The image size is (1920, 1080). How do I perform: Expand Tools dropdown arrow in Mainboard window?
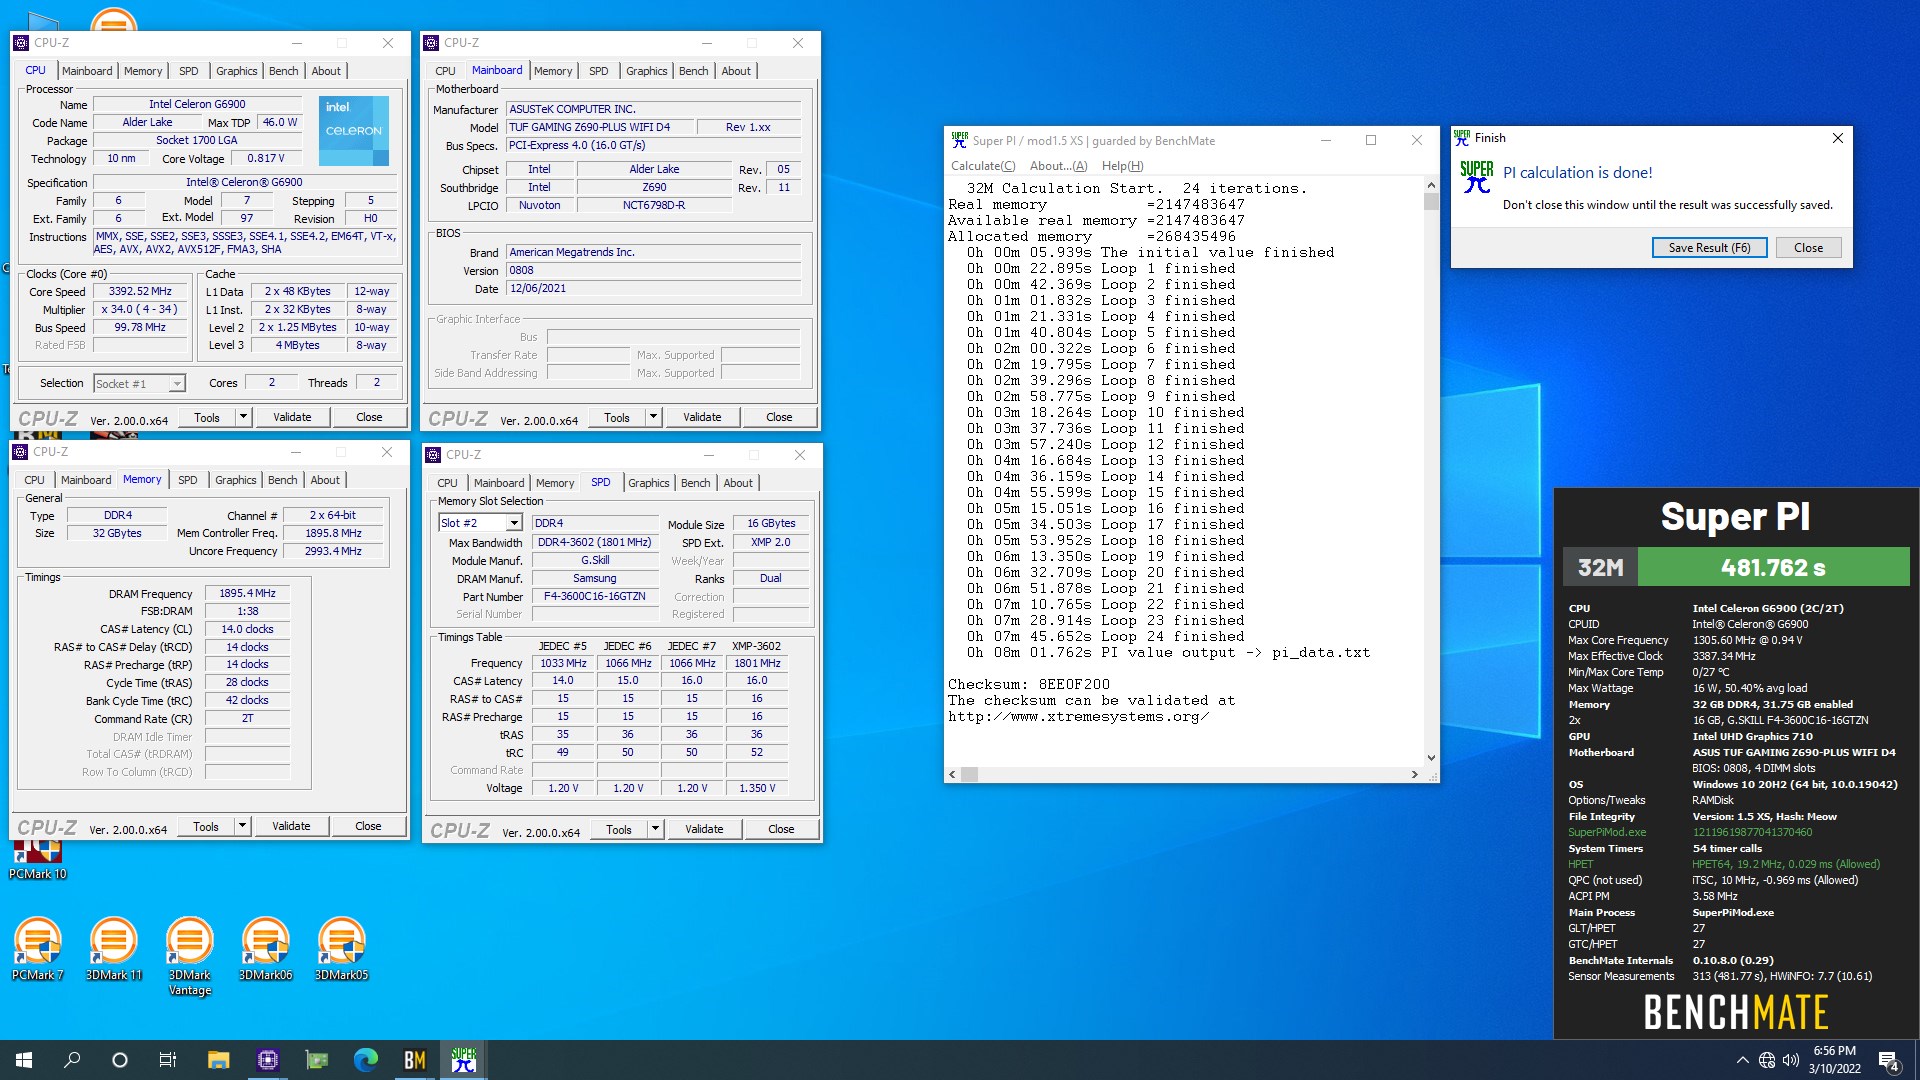(653, 417)
